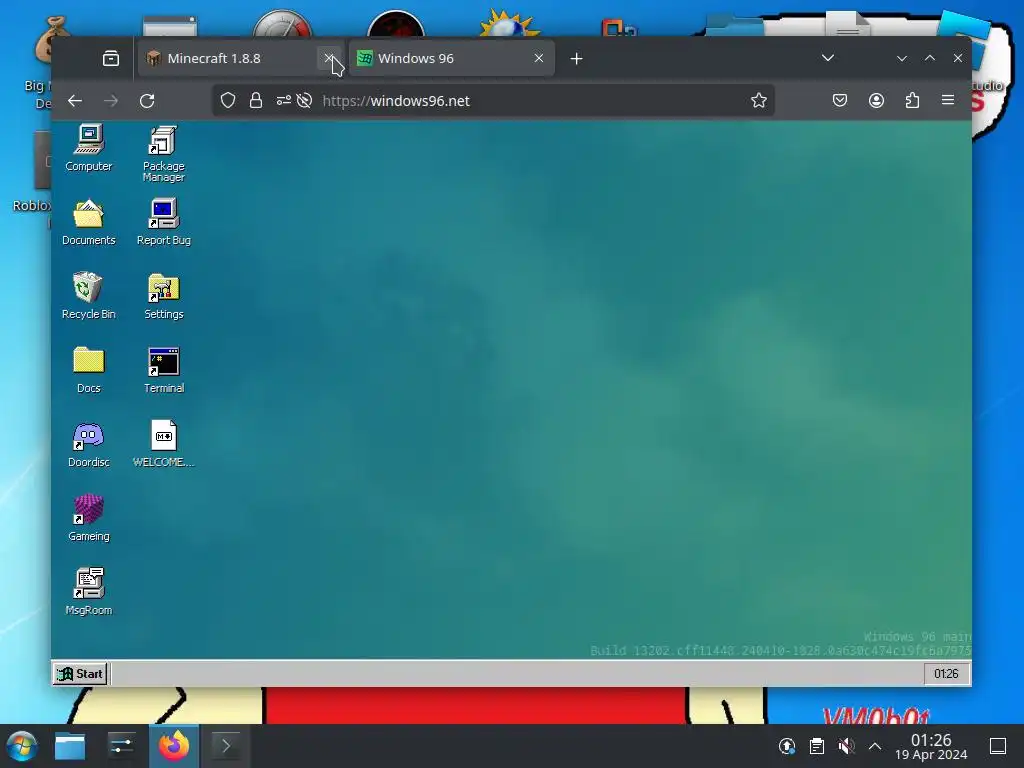Bookmark this page with the star
Screen dimensions: 1024x768
click(758, 101)
